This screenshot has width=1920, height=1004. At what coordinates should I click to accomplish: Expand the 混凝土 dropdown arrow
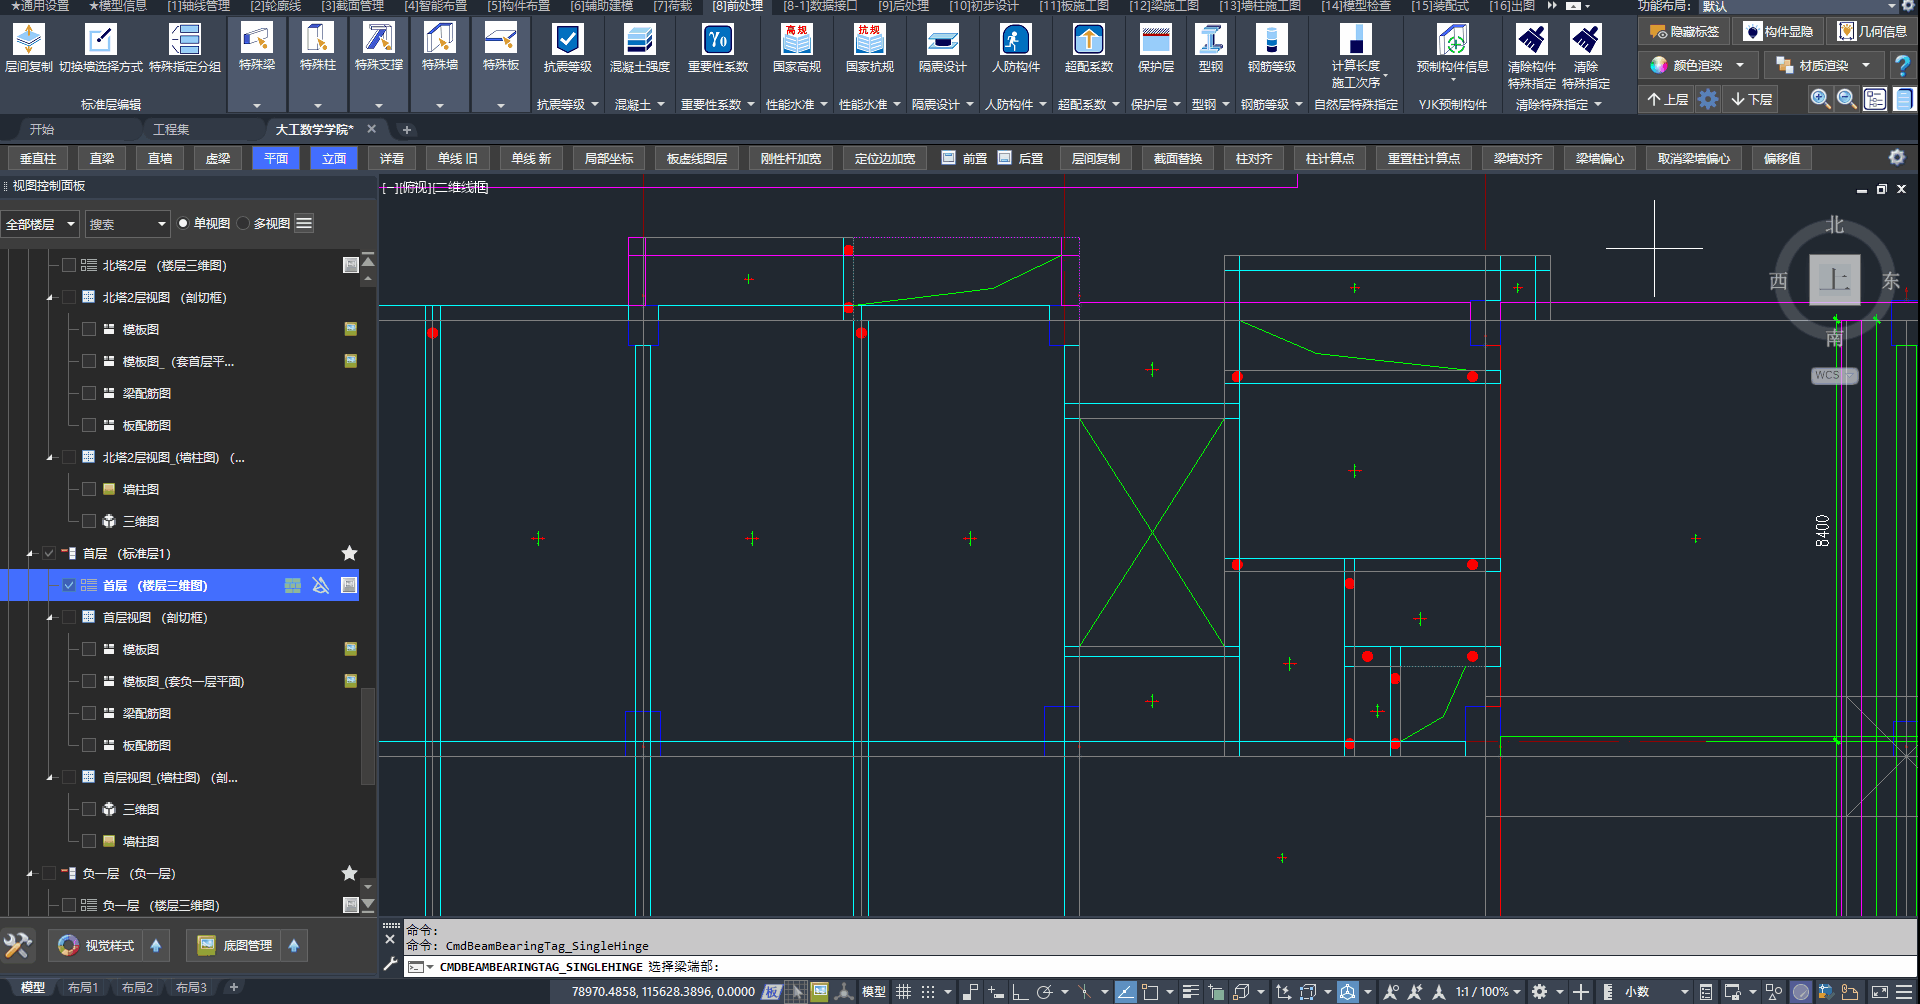661,104
